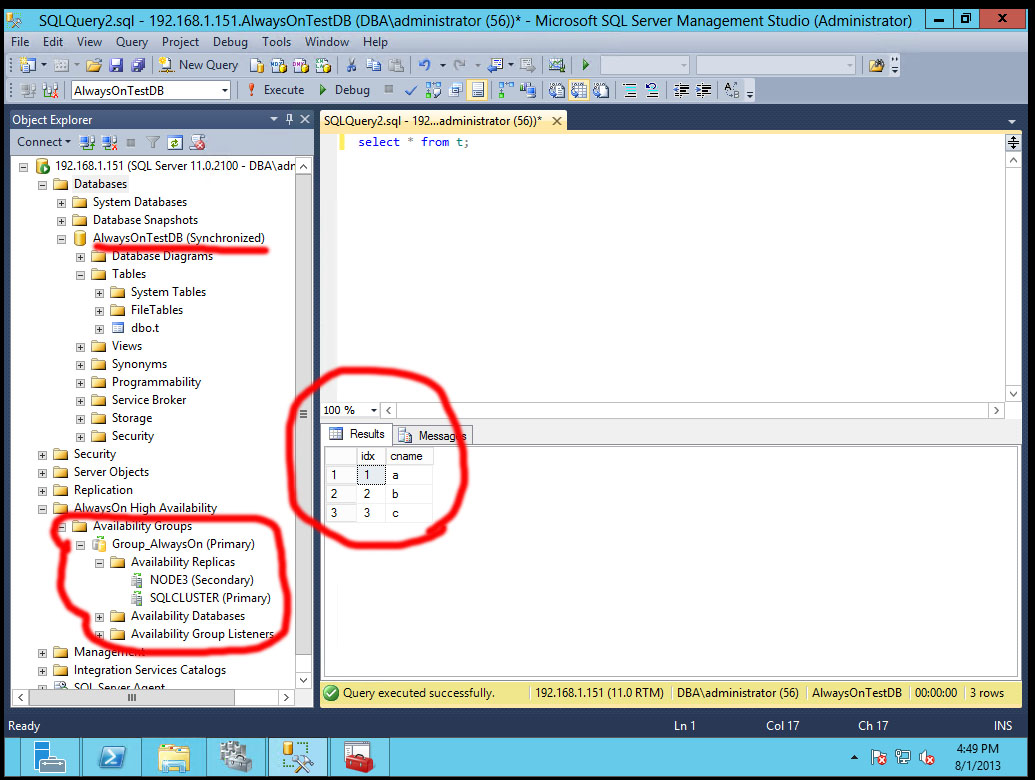This screenshot has width=1035, height=780.
Task: Toggle results output to grid mode
Action: point(578,90)
